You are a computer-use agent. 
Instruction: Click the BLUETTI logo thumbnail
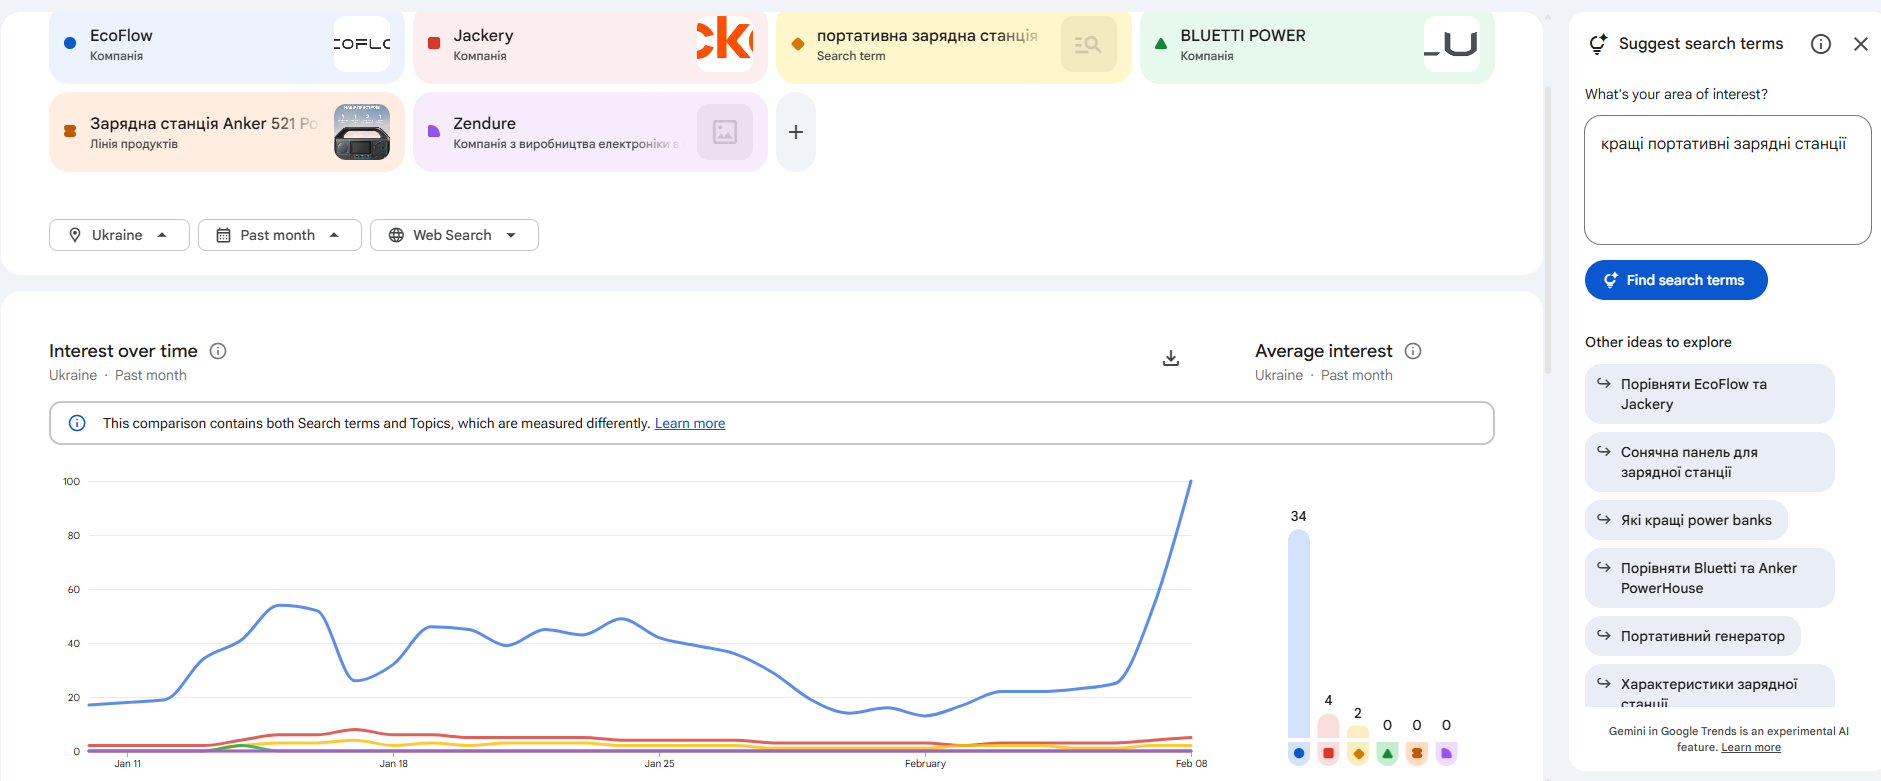pyautogui.click(x=1452, y=44)
